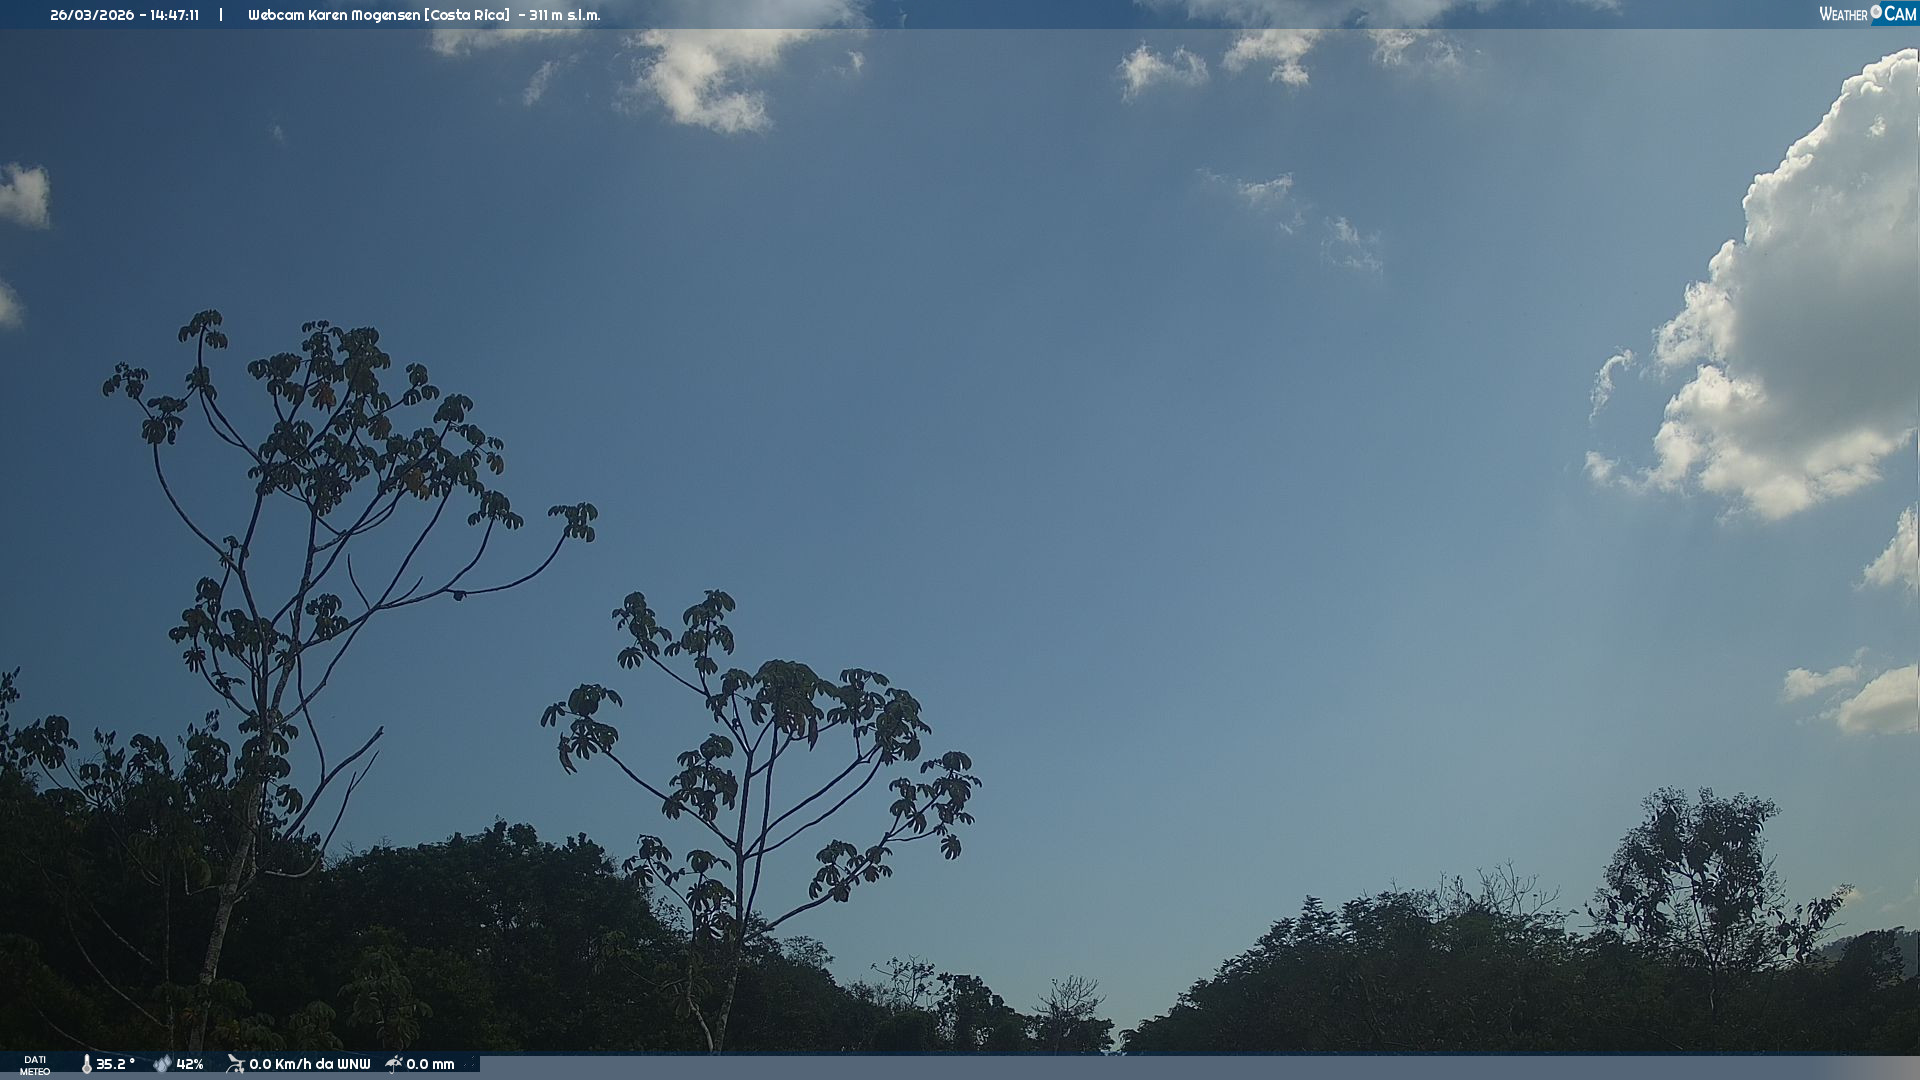The width and height of the screenshot is (1920, 1080).
Task: Click the thermometer temperature icon
Action: pos(87,1064)
